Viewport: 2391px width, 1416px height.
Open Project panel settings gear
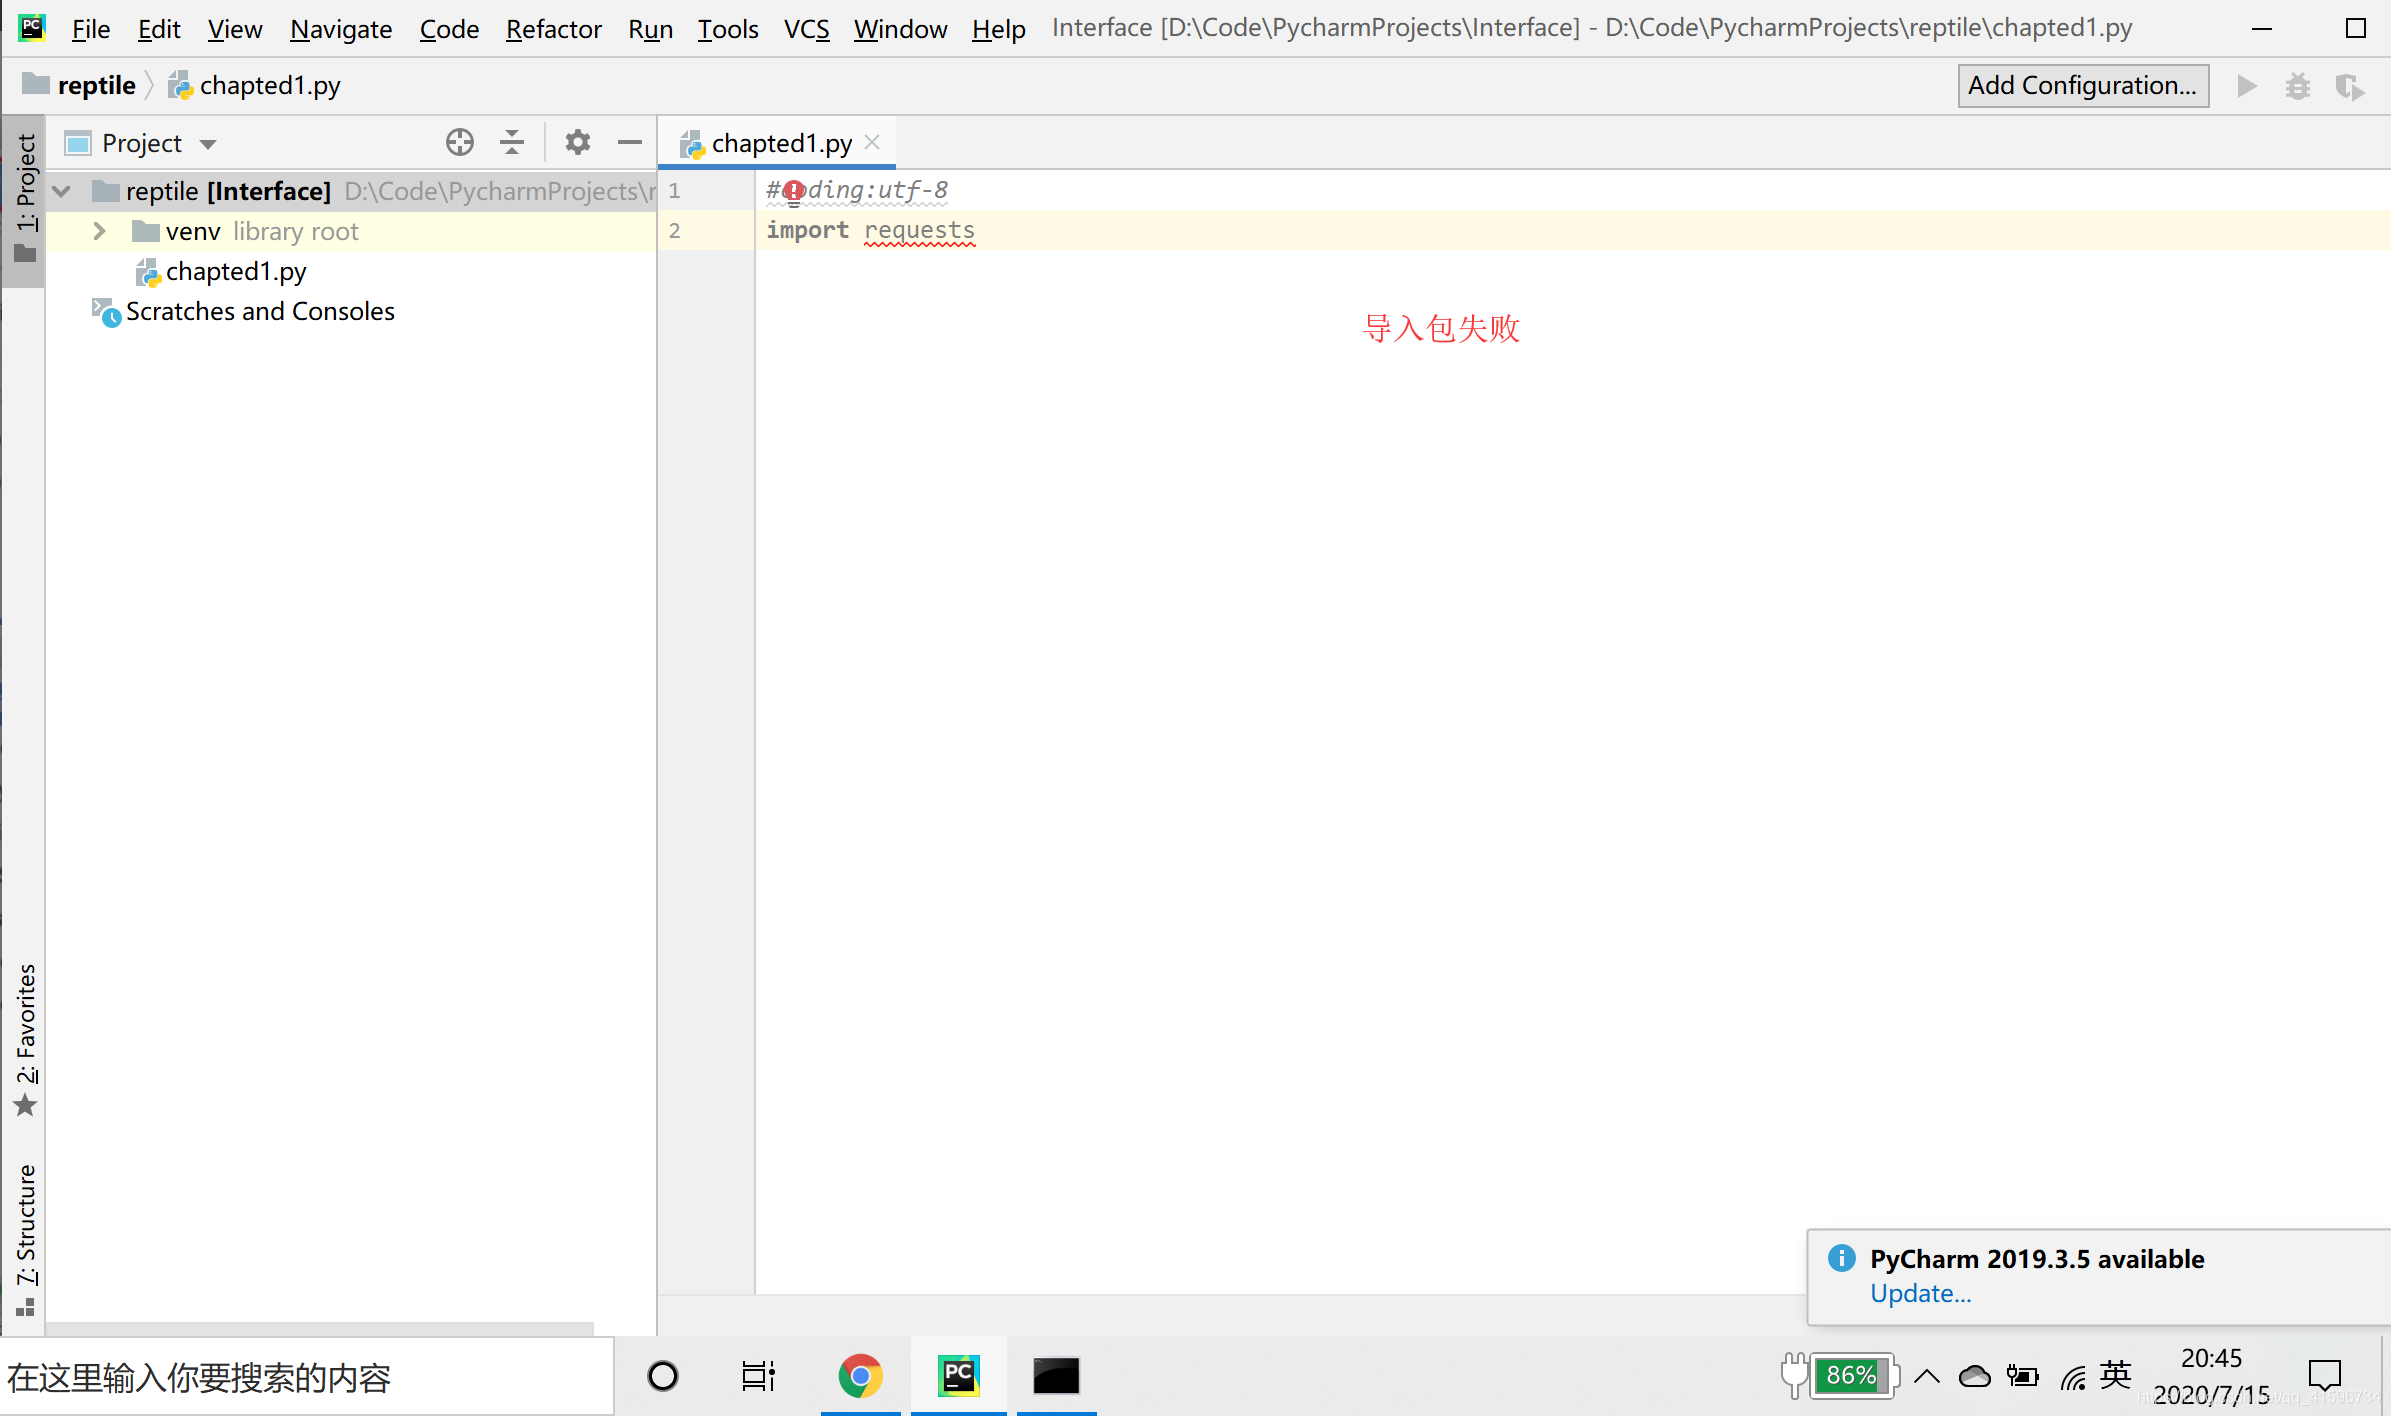pyautogui.click(x=577, y=142)
